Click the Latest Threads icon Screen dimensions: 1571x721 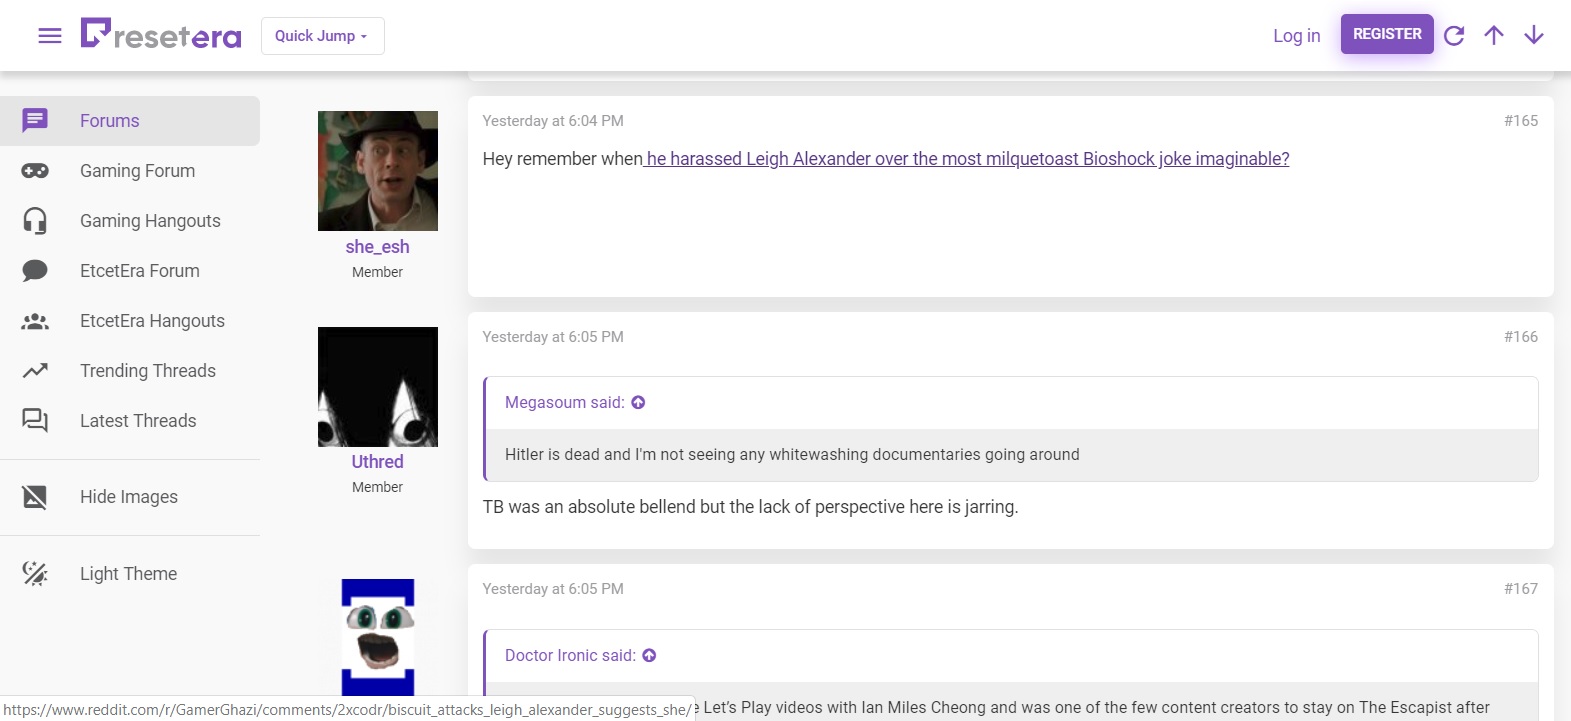pyautogui.click(x=35, y=421)
